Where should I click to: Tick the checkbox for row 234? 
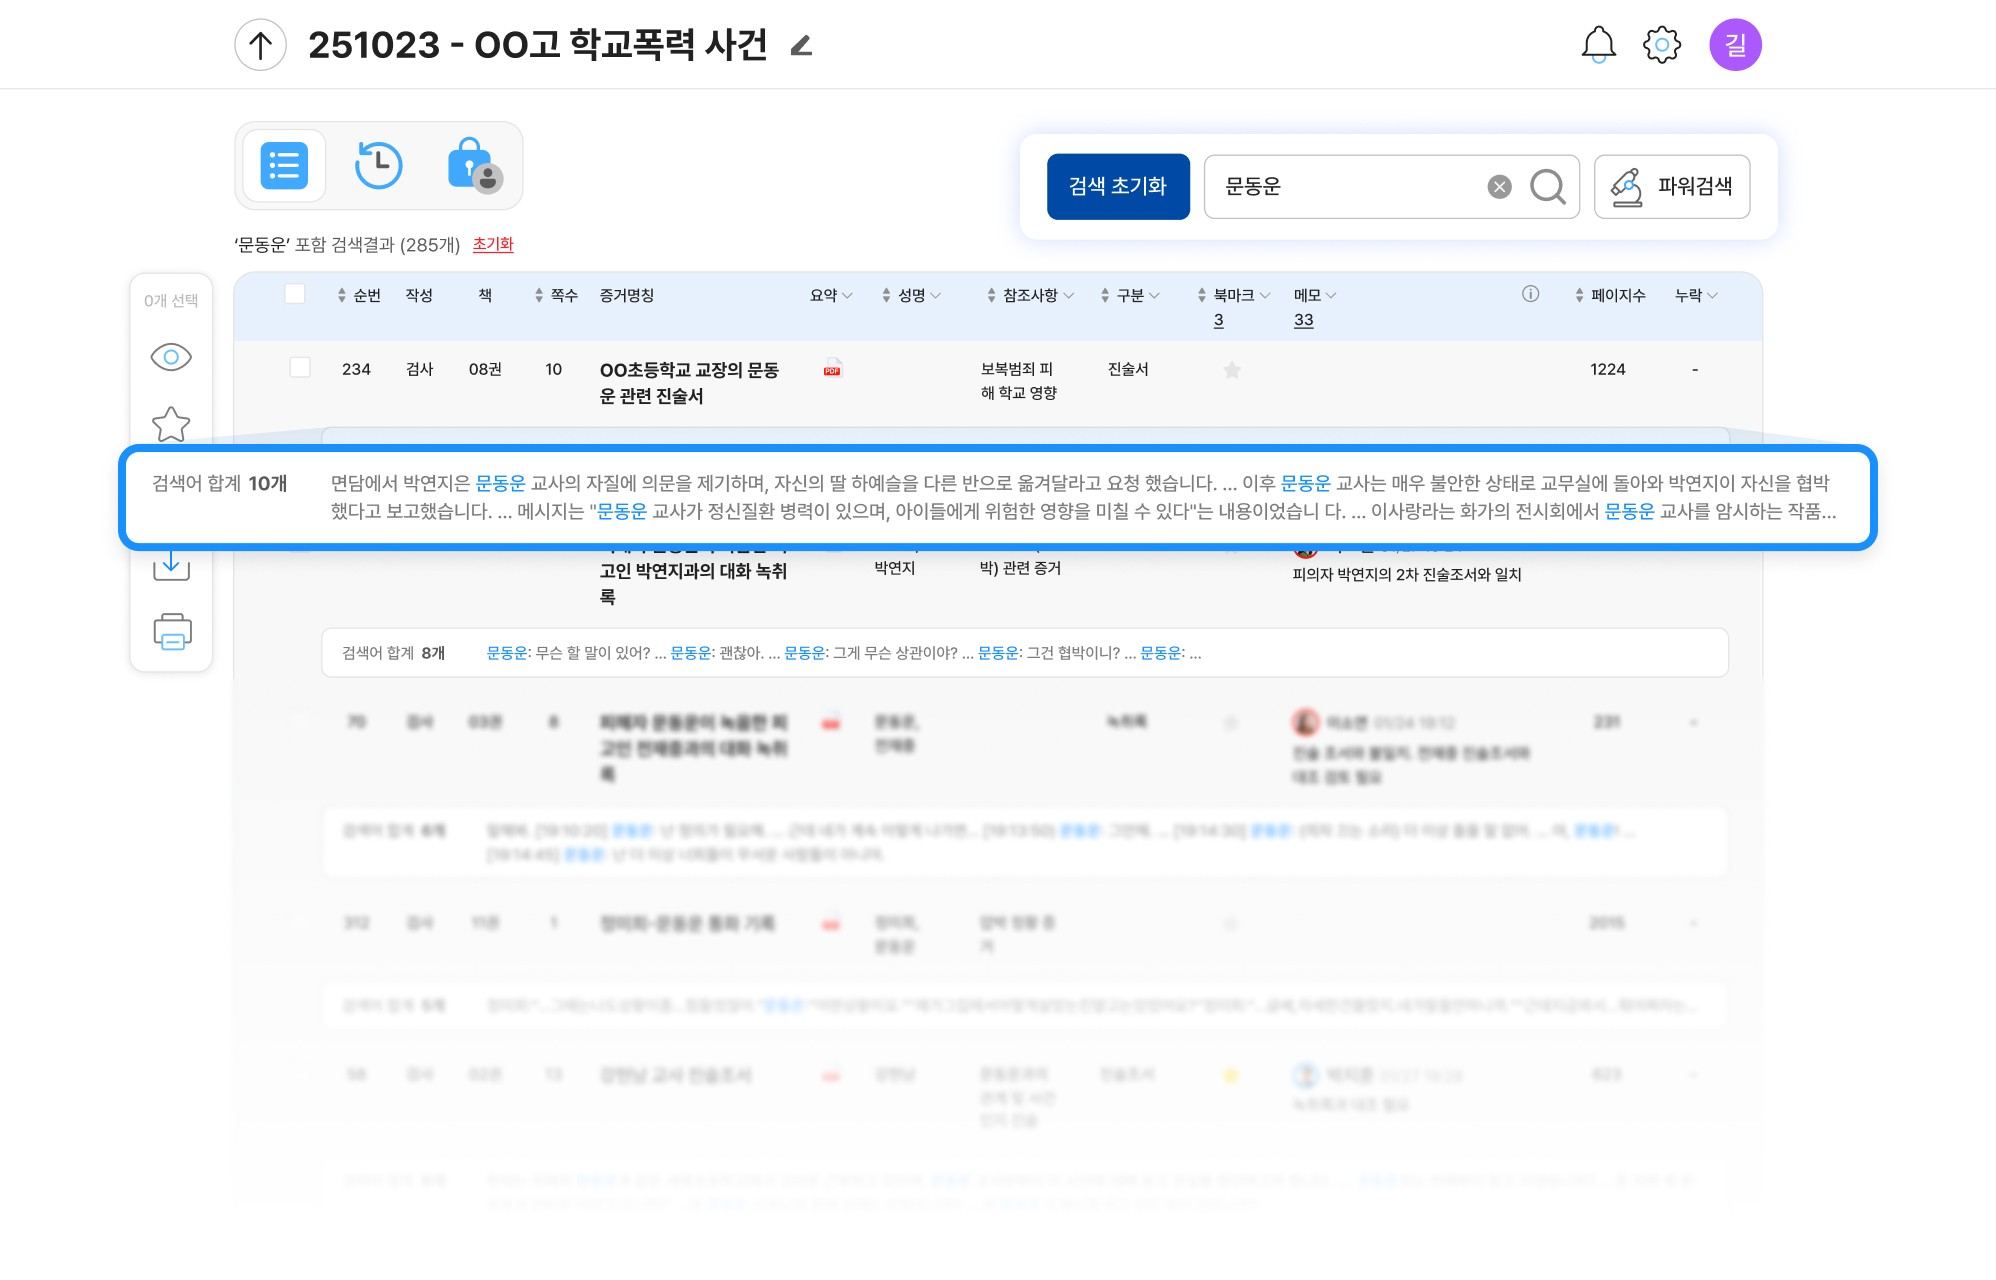(300, 368)
